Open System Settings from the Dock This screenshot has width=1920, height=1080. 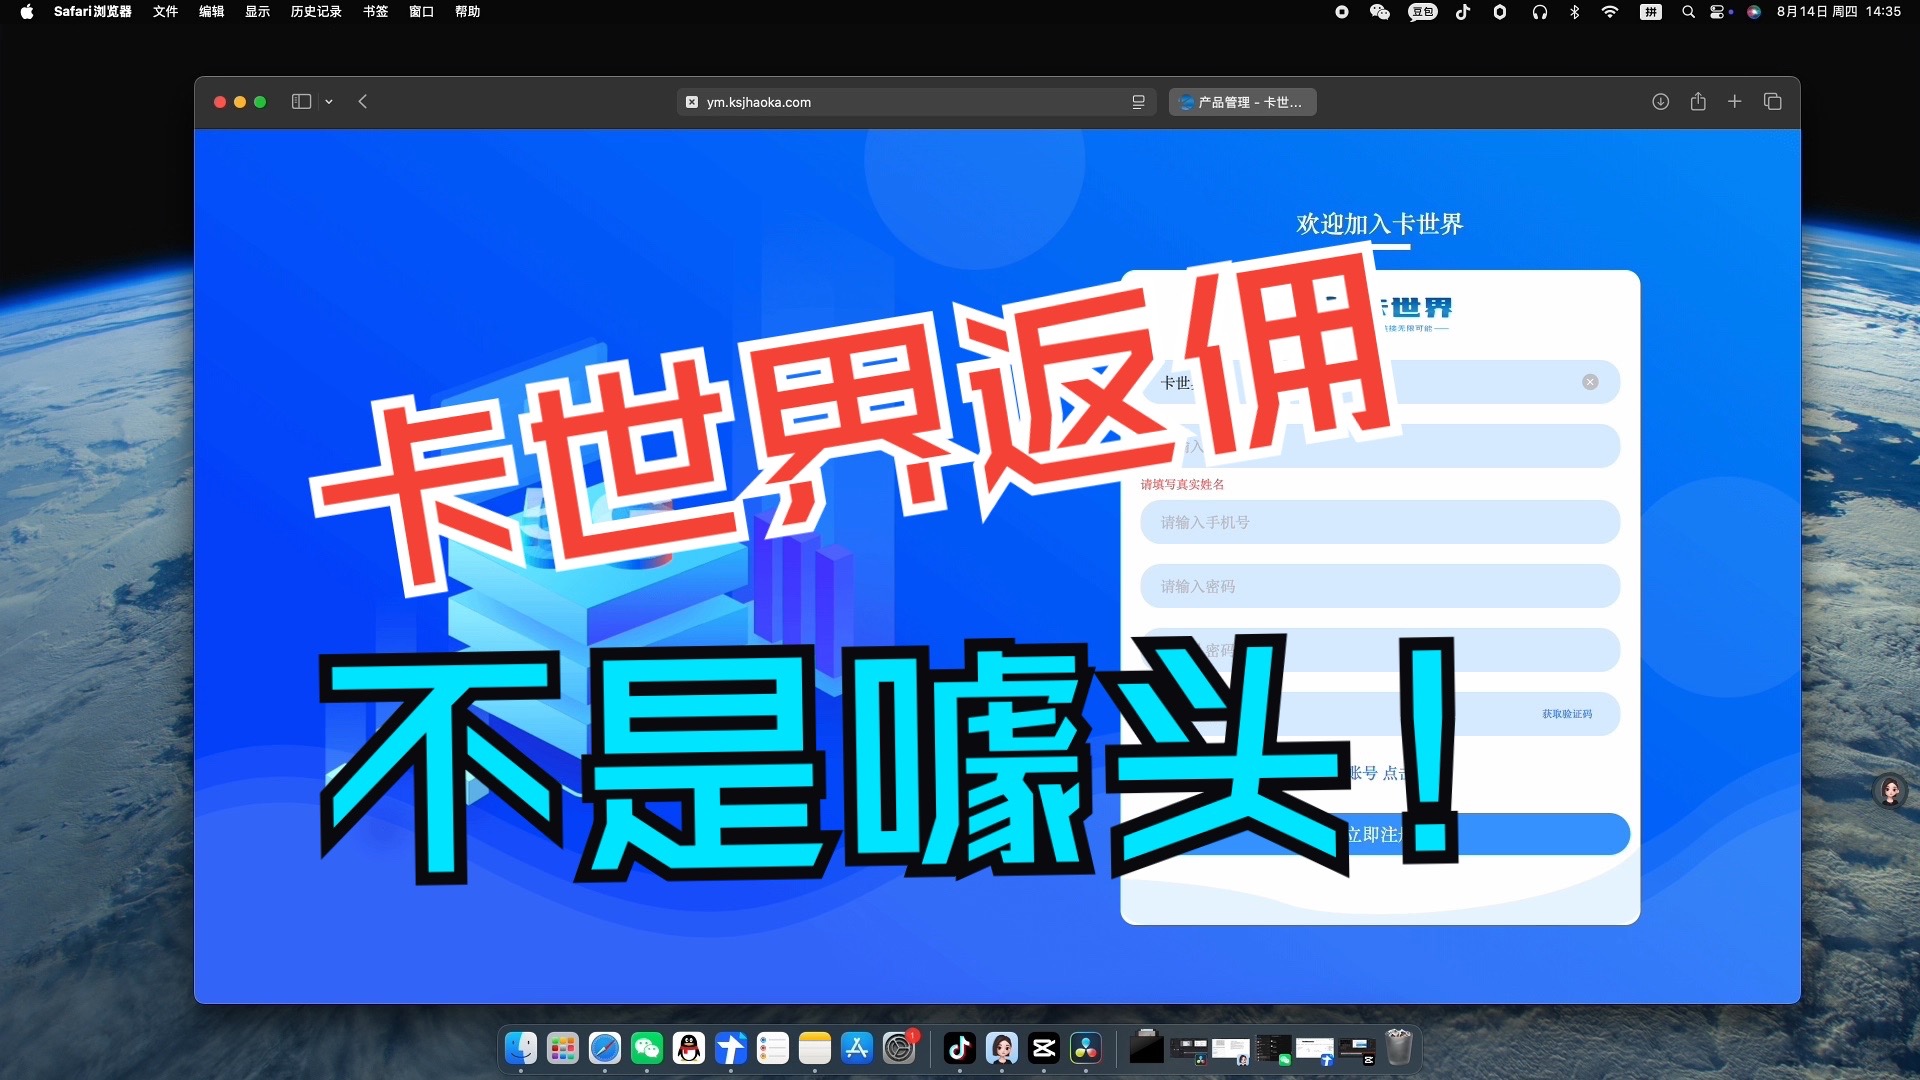(x=899, y=1048)
